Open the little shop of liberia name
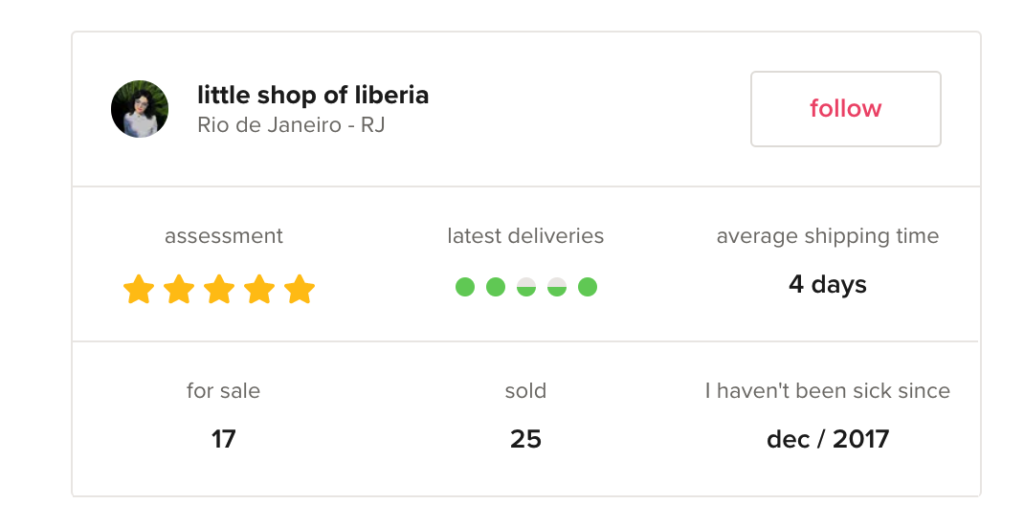Viewport: 1024px width, 526px height. 313,96
